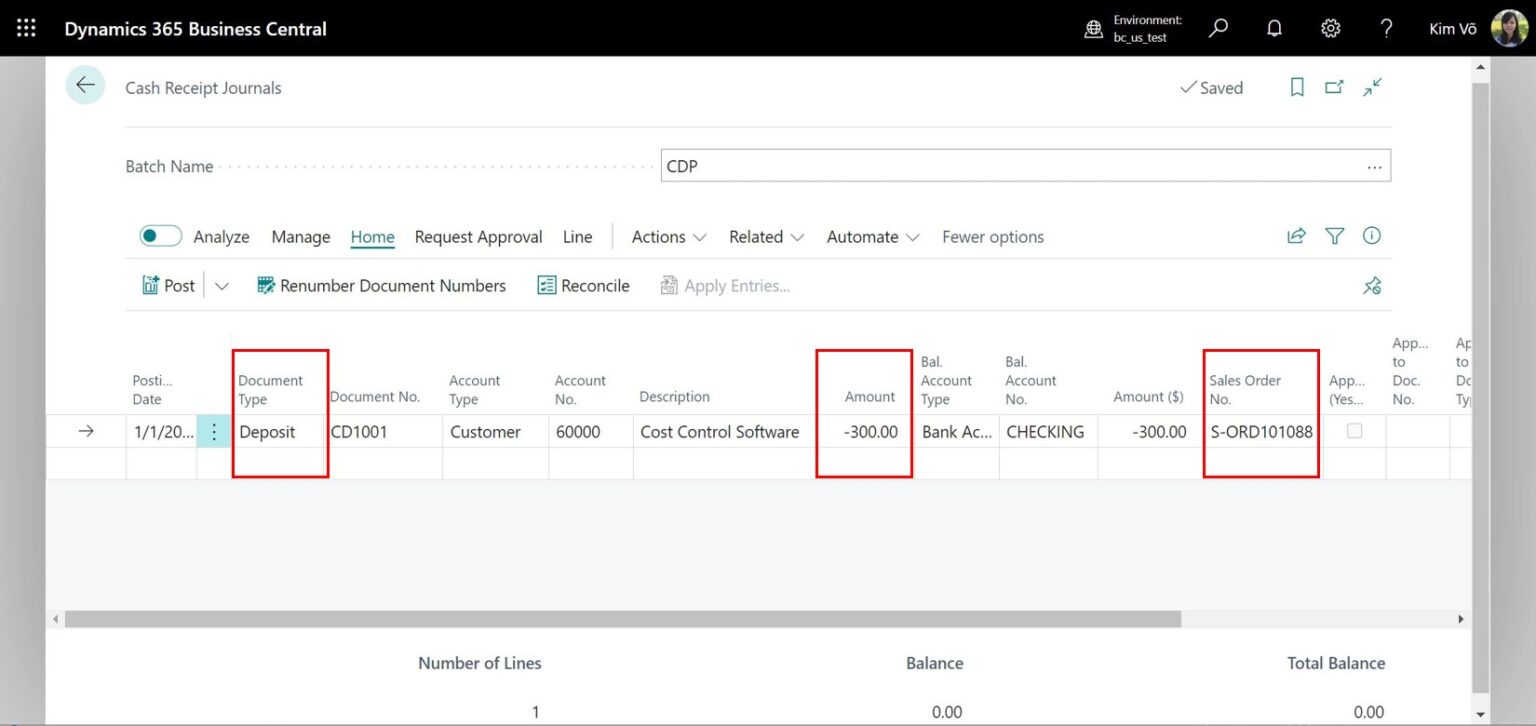Click the Customer account type cell
The image size is (1536, 726).
point(495,432)
